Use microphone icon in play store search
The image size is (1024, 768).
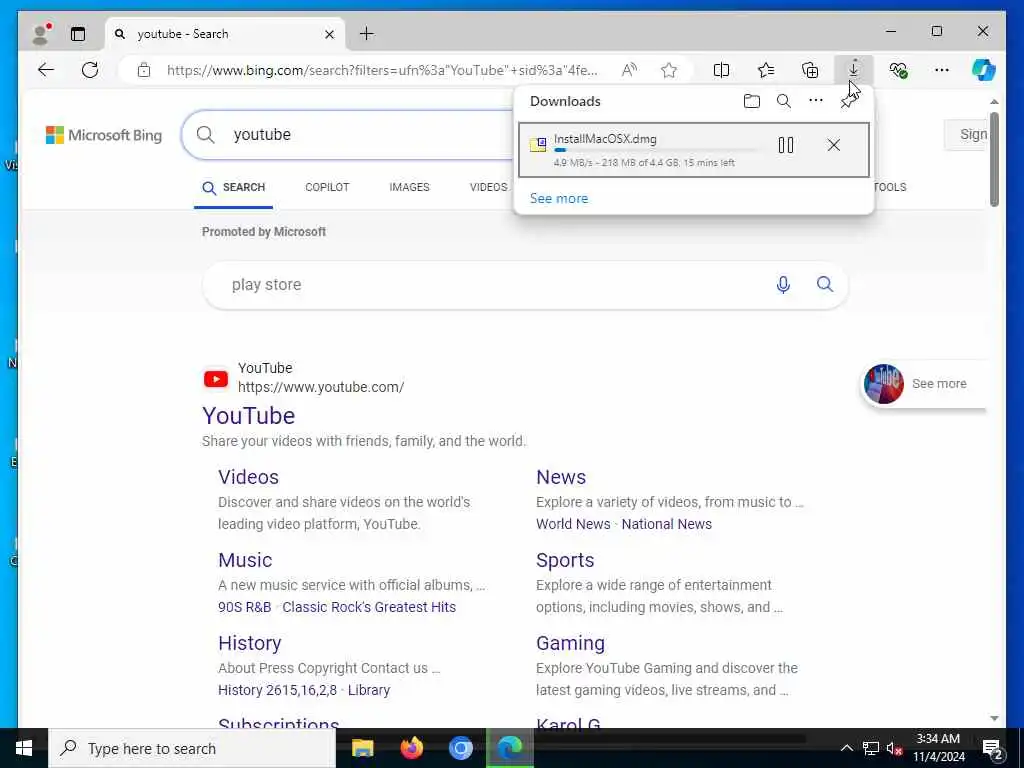click(783, 285)
